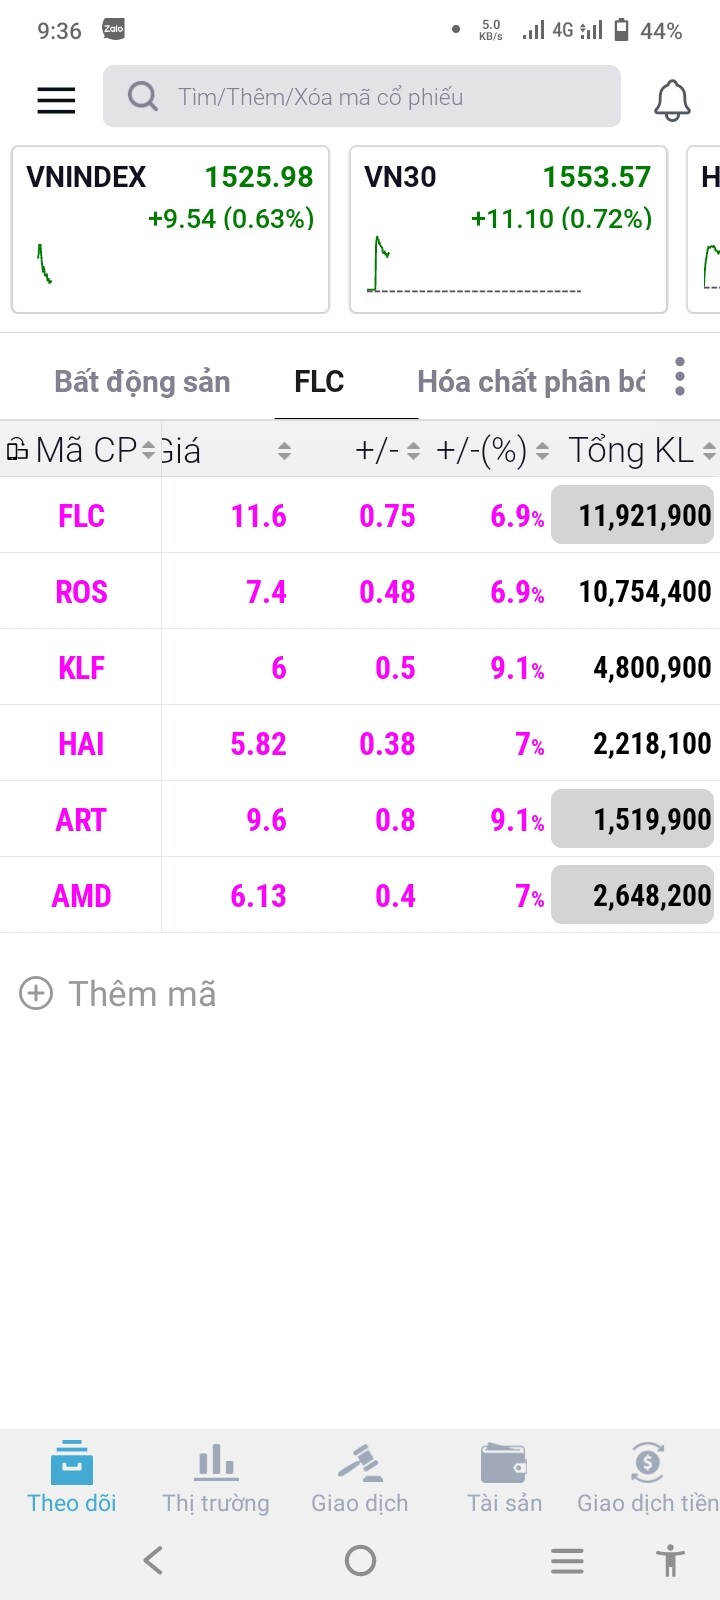This screenshot has width=720, height=1600.
Task: Click the plus icon to add a ticker
Action: (36, 993)
